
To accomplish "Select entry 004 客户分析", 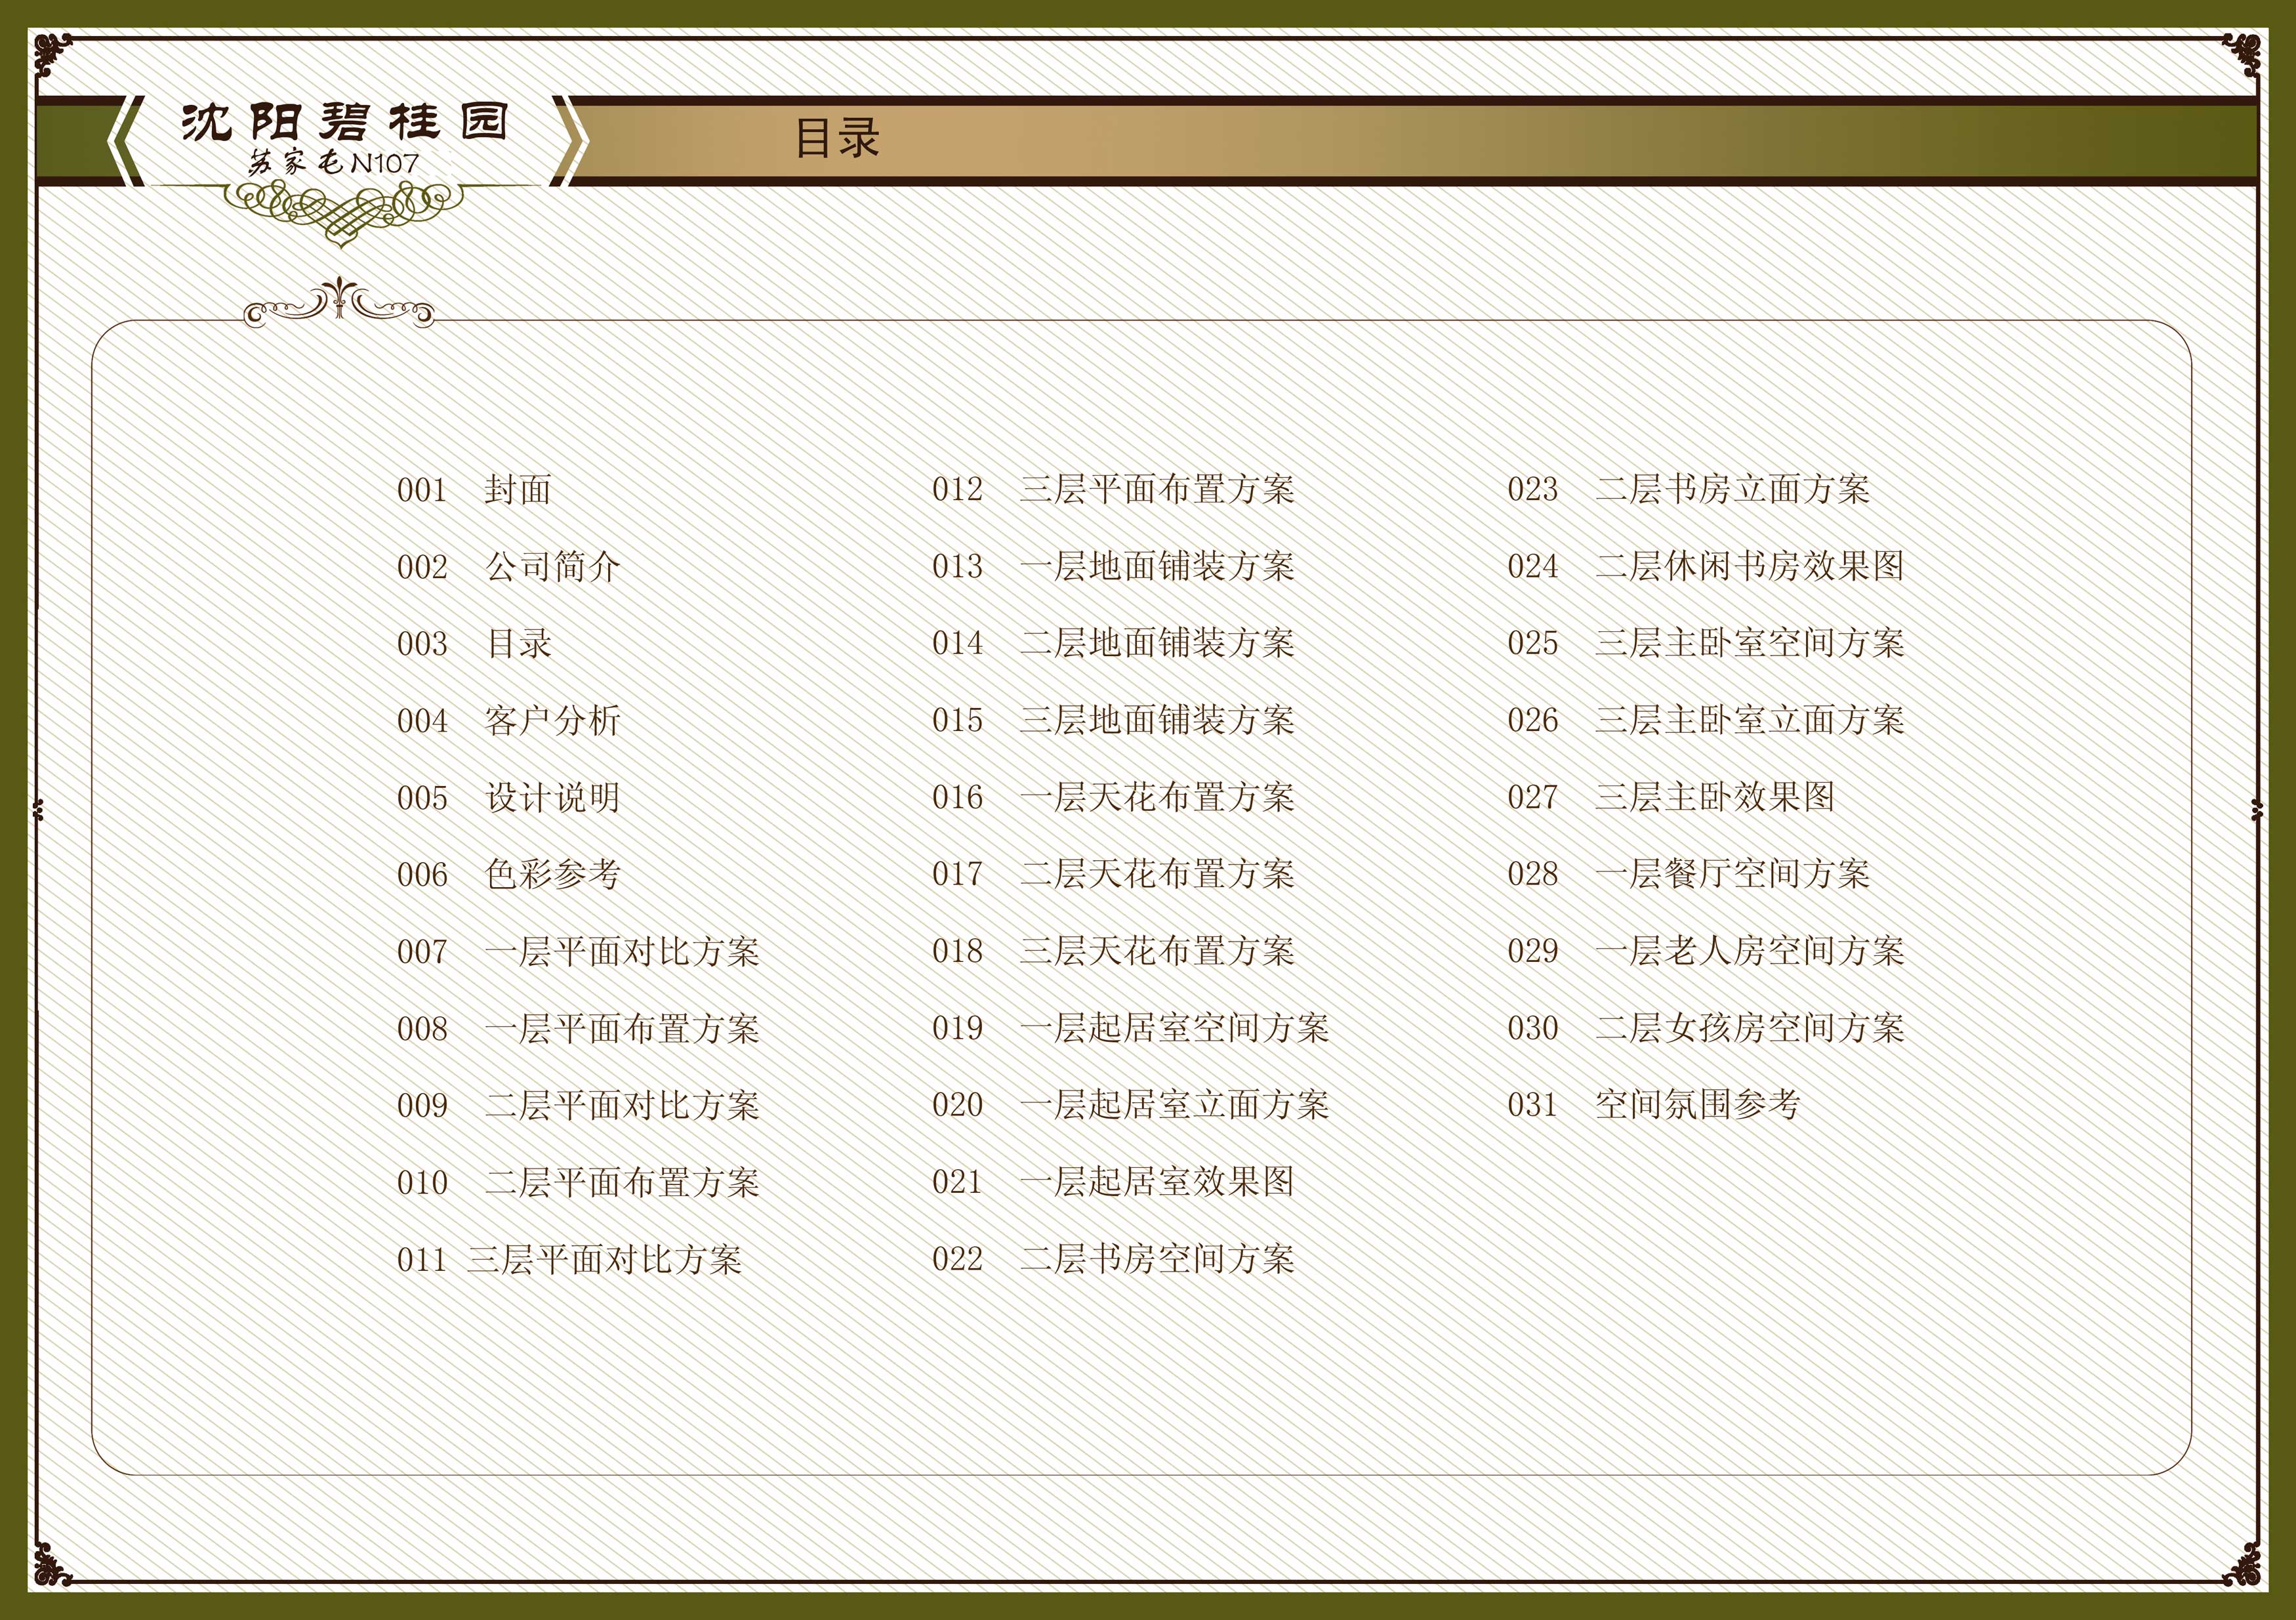I will click(x=552, y=721).
